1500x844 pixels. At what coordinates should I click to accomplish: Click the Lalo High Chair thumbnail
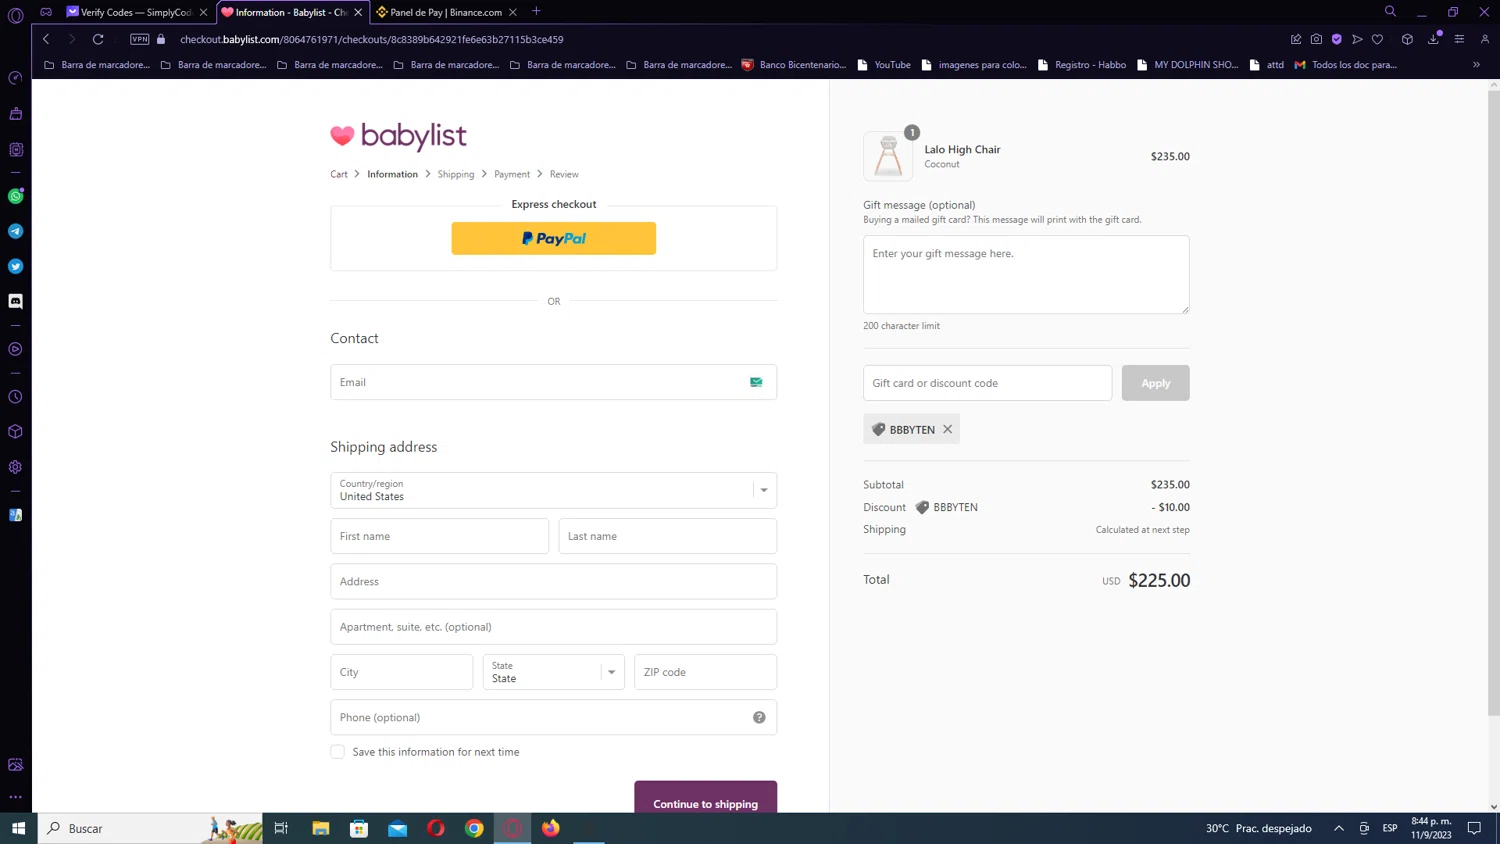click(888, 156)
